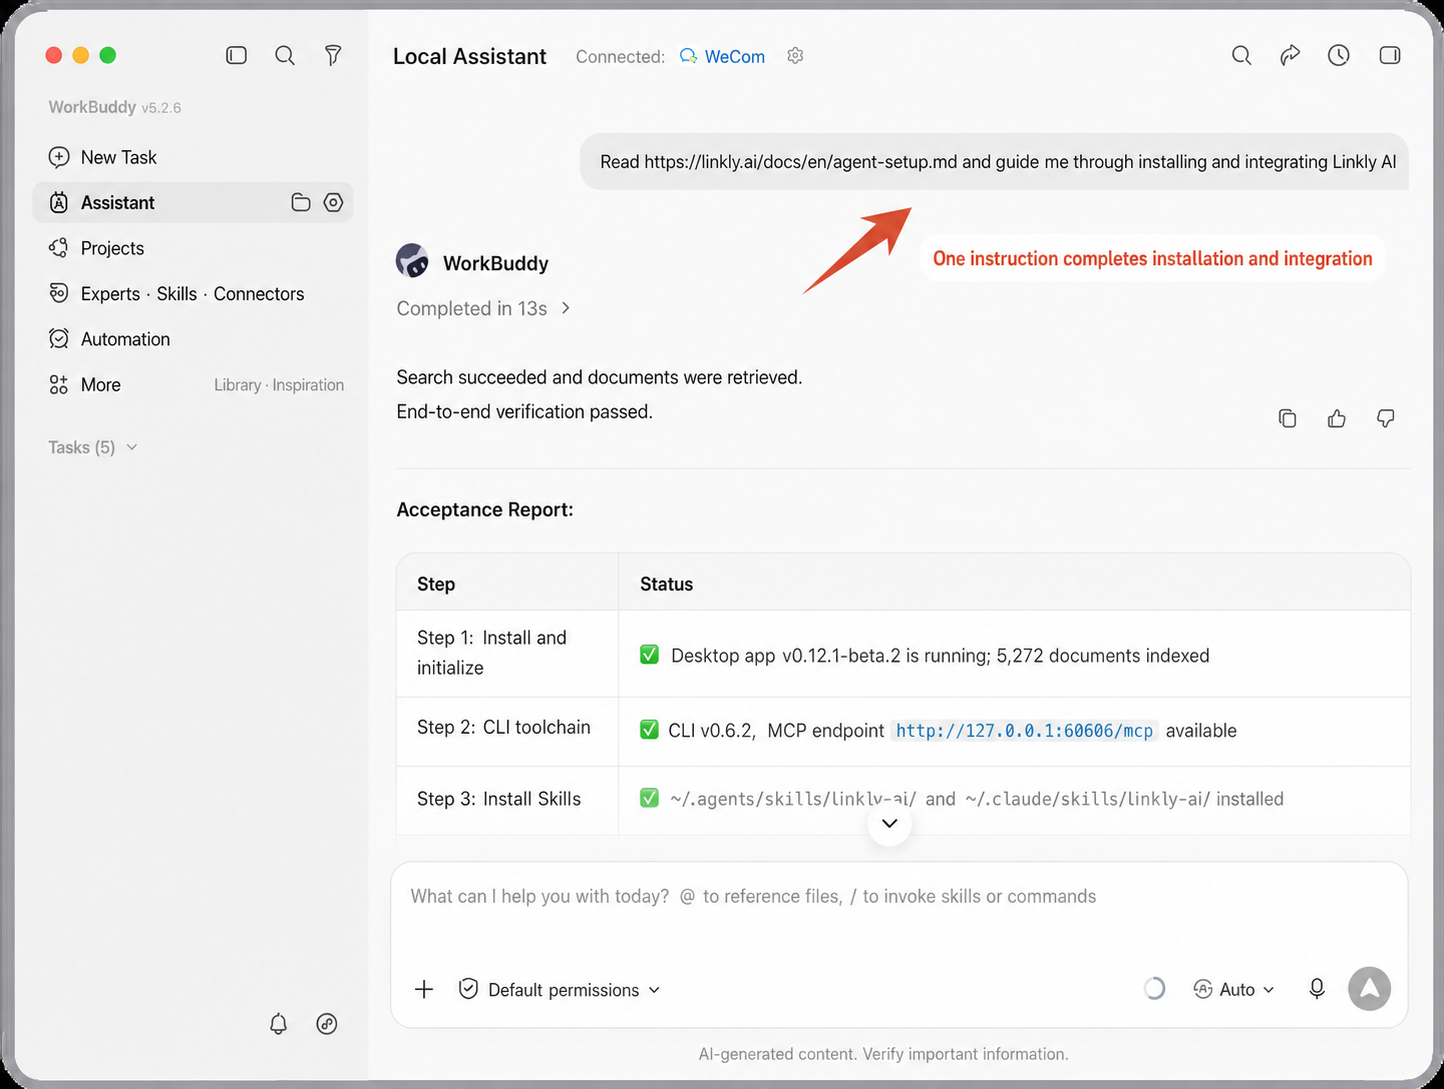Open connection settings gear next to WeCom
Screen dimensions: 1444x1089
tap(795, 56)
